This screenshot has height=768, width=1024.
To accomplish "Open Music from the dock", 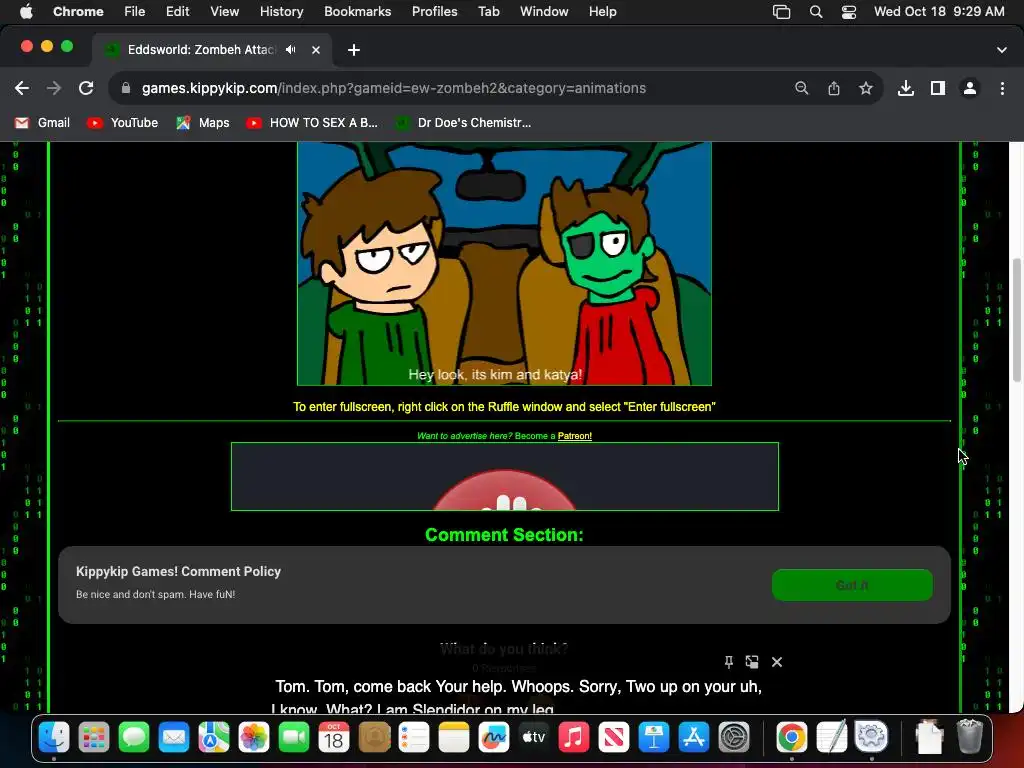I will coord(573,737).
